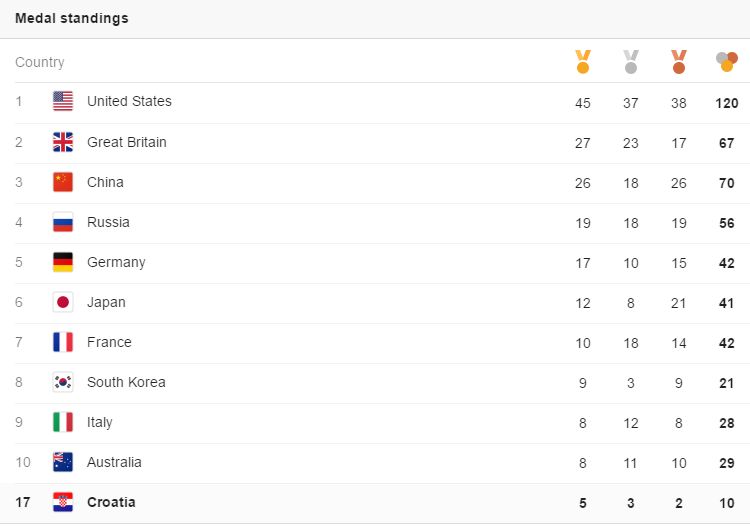Screen dimensions: 750x526
Task: Click the Australia flag icon
Action: [63, 462]
